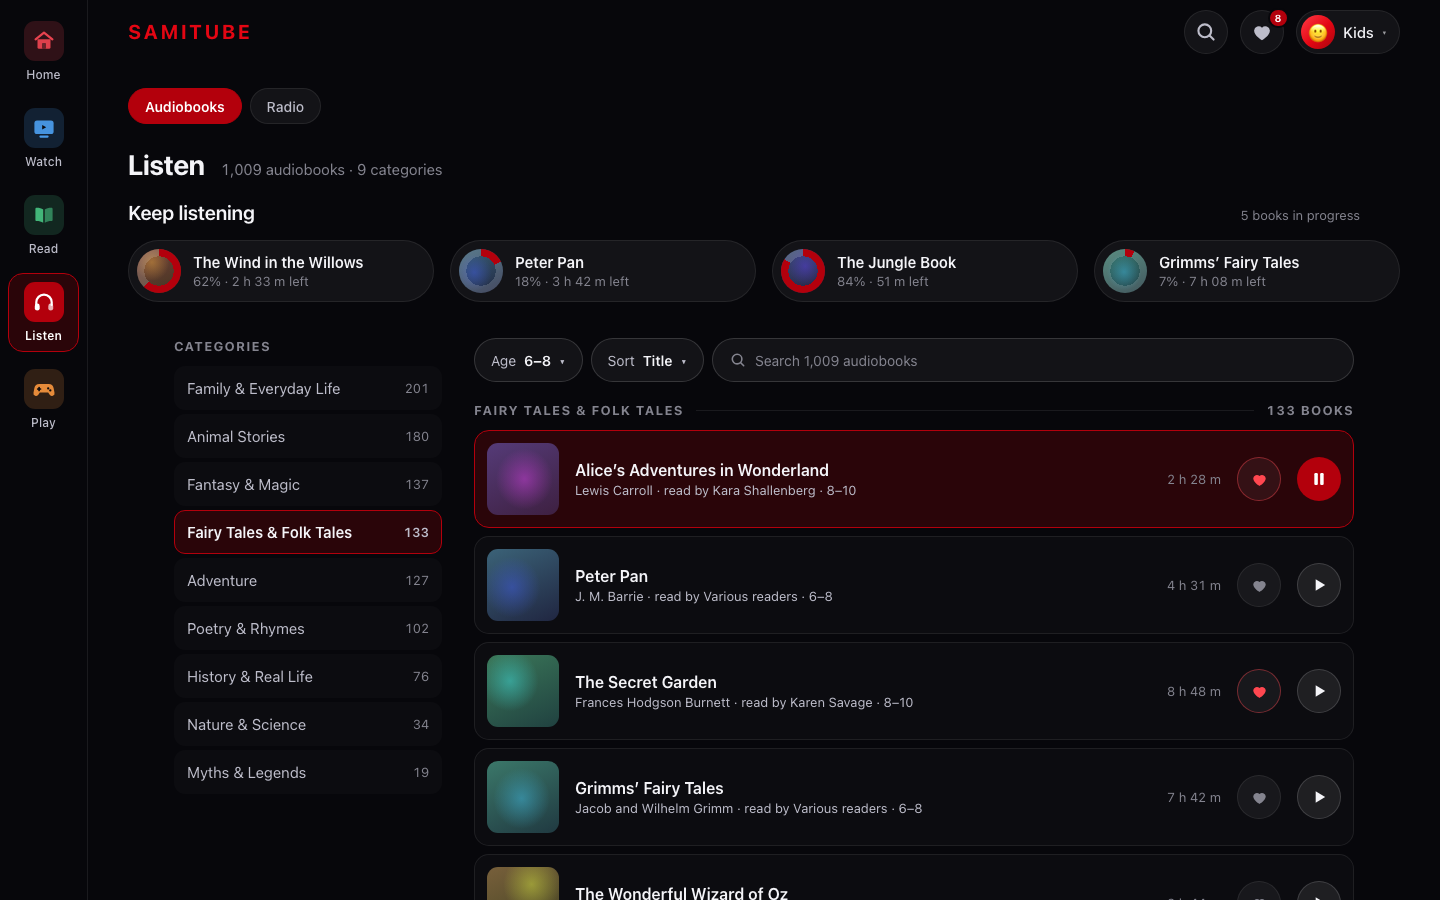
Task: Select History & Real Life category
Action: point(308,676)
